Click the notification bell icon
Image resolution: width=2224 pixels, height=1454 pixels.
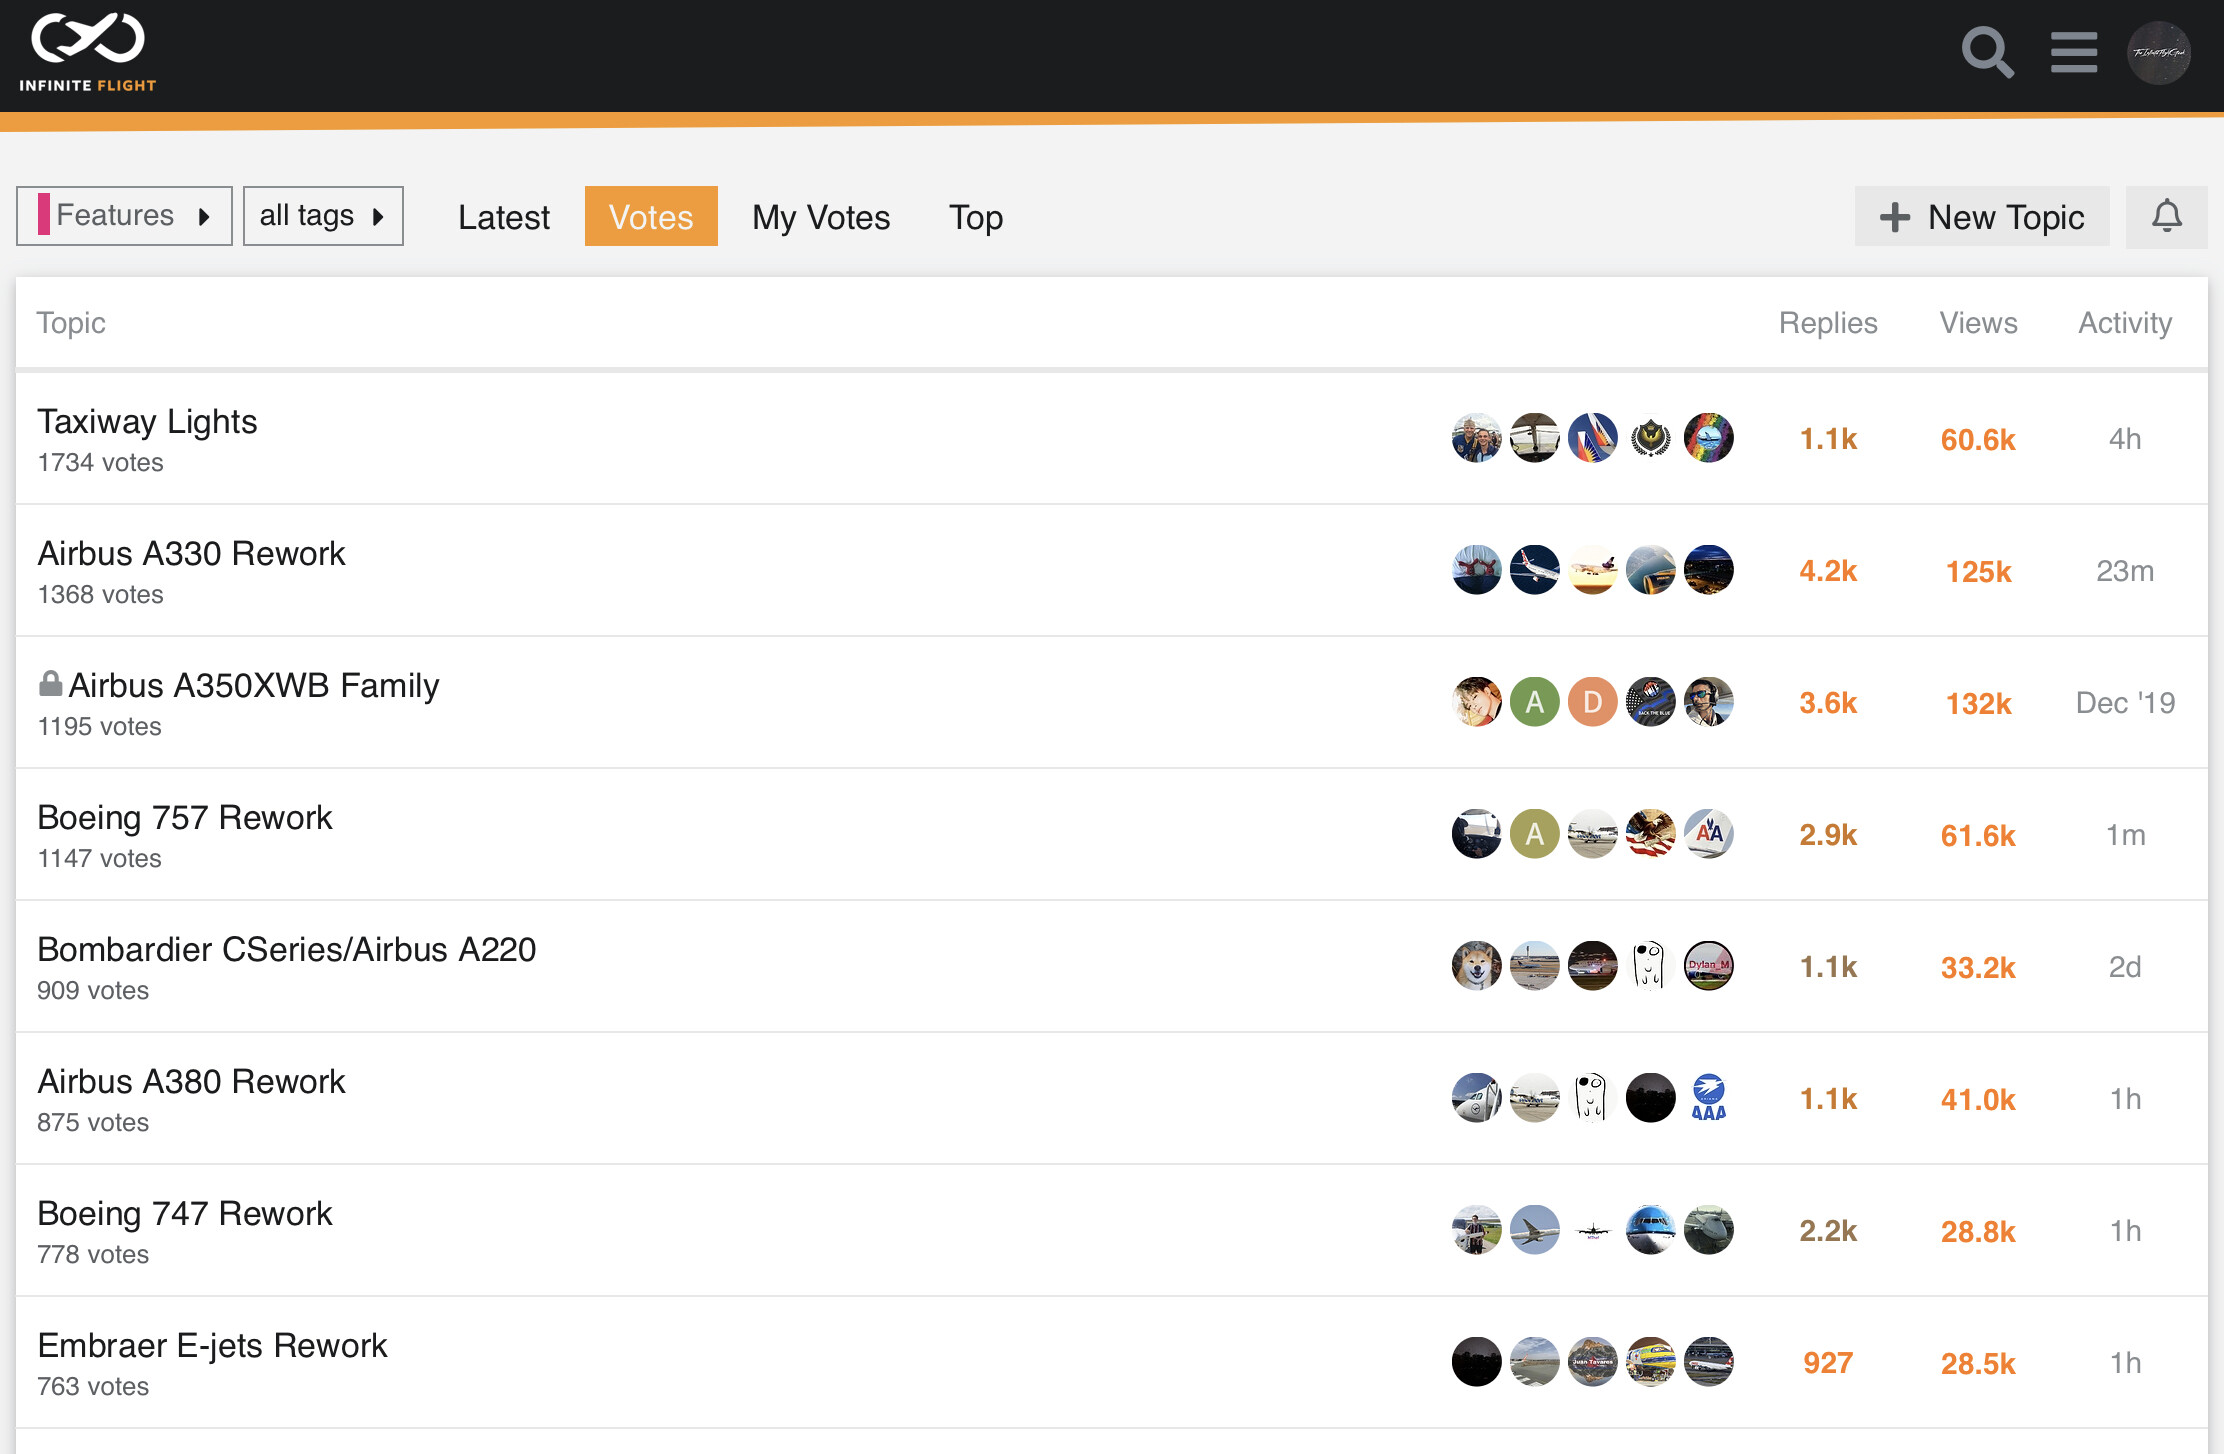2166,216
